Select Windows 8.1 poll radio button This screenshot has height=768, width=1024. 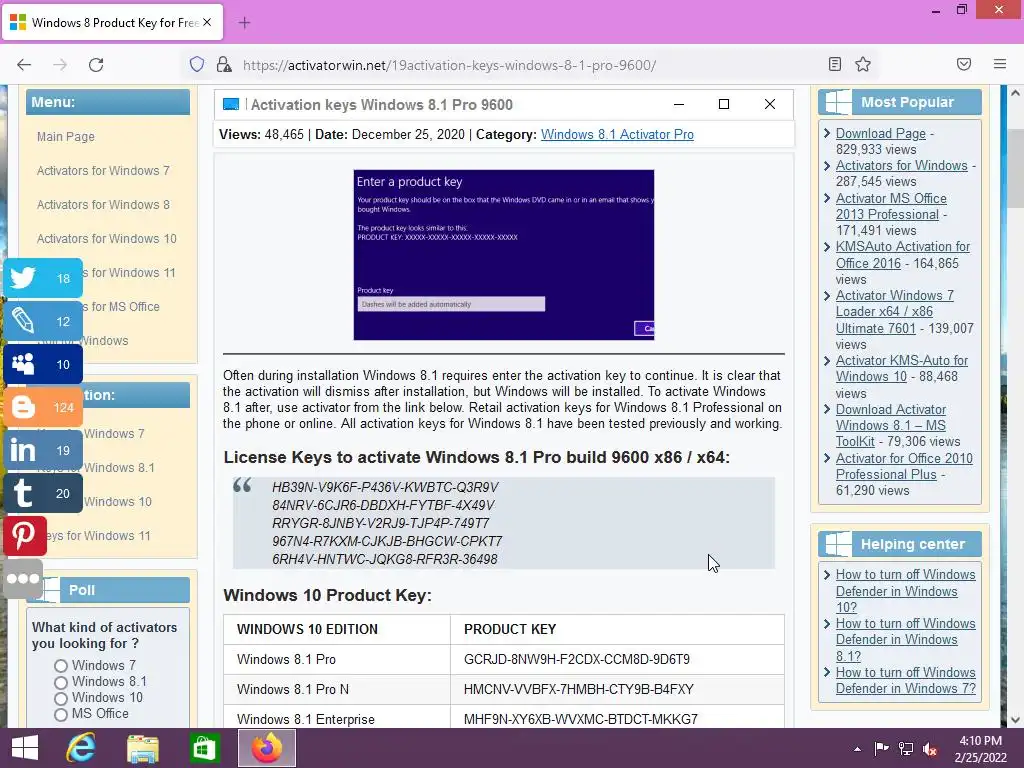pos(61,682)
